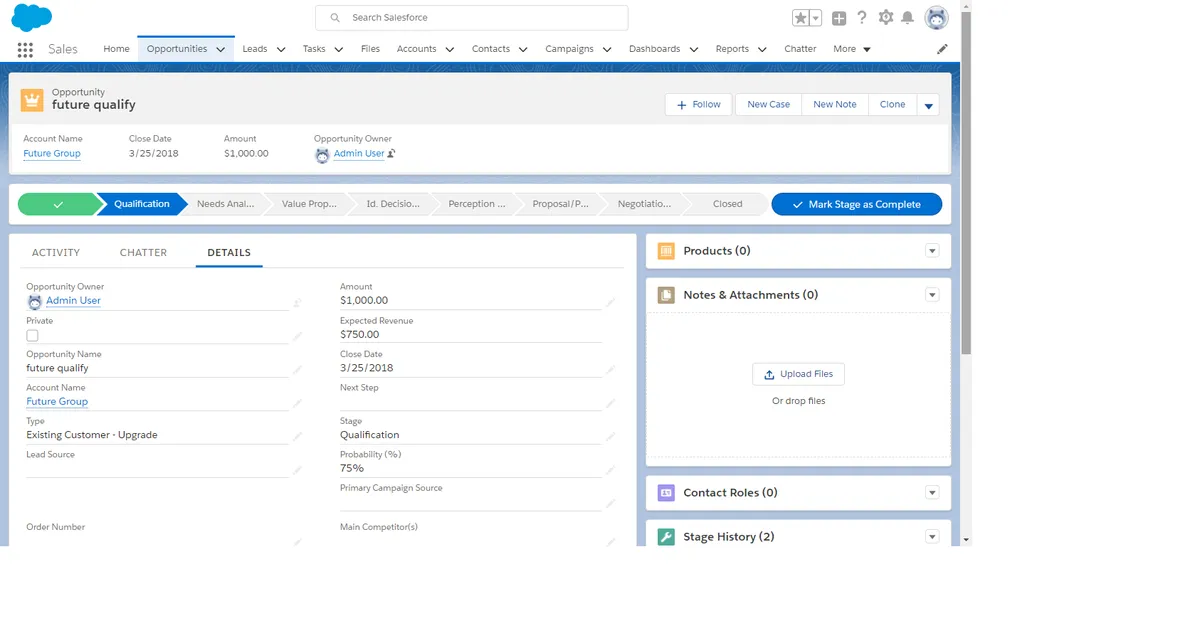Switch to the ACTIVITY tab
This screenshot has width=1200, height=643.
(x=56, y=252)
